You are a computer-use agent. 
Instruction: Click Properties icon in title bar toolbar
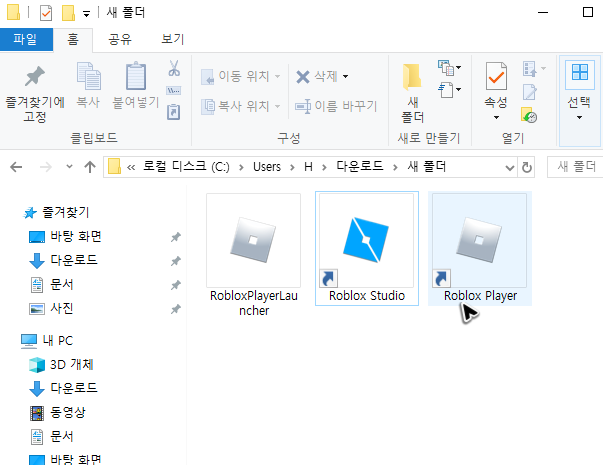point(46,13)
